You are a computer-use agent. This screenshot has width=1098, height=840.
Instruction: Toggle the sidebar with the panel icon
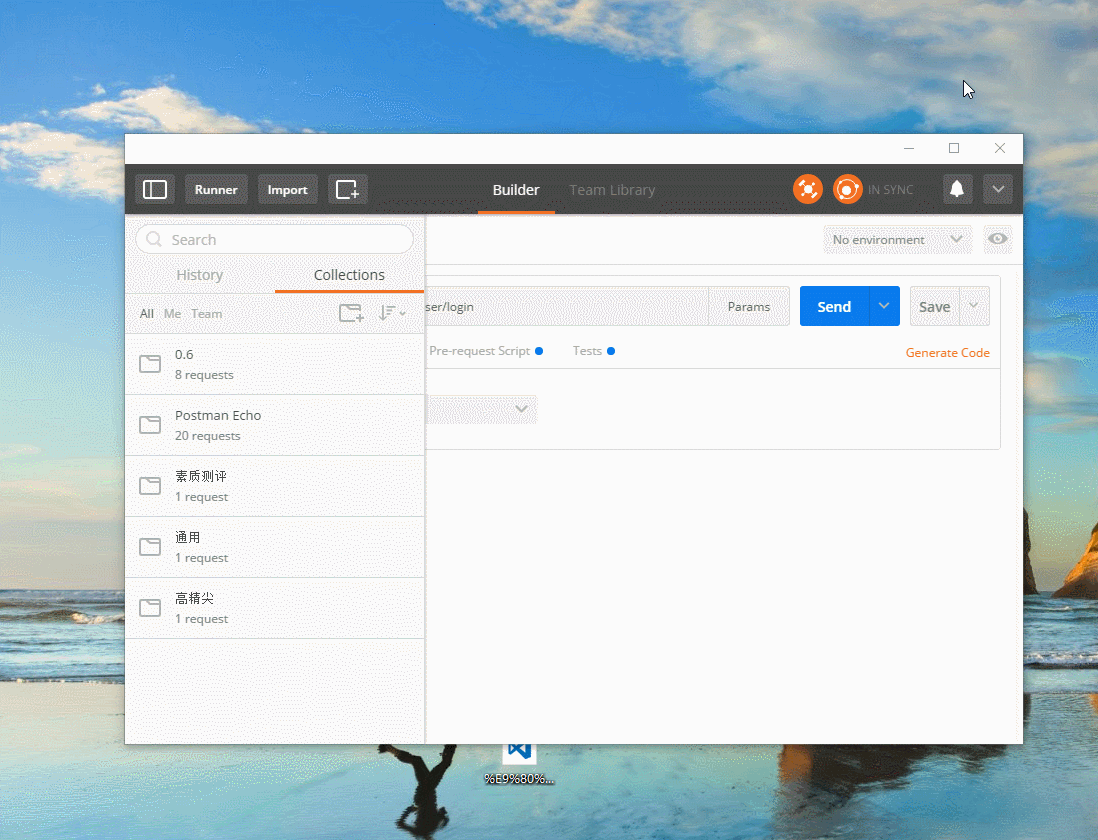click(155, 190)
